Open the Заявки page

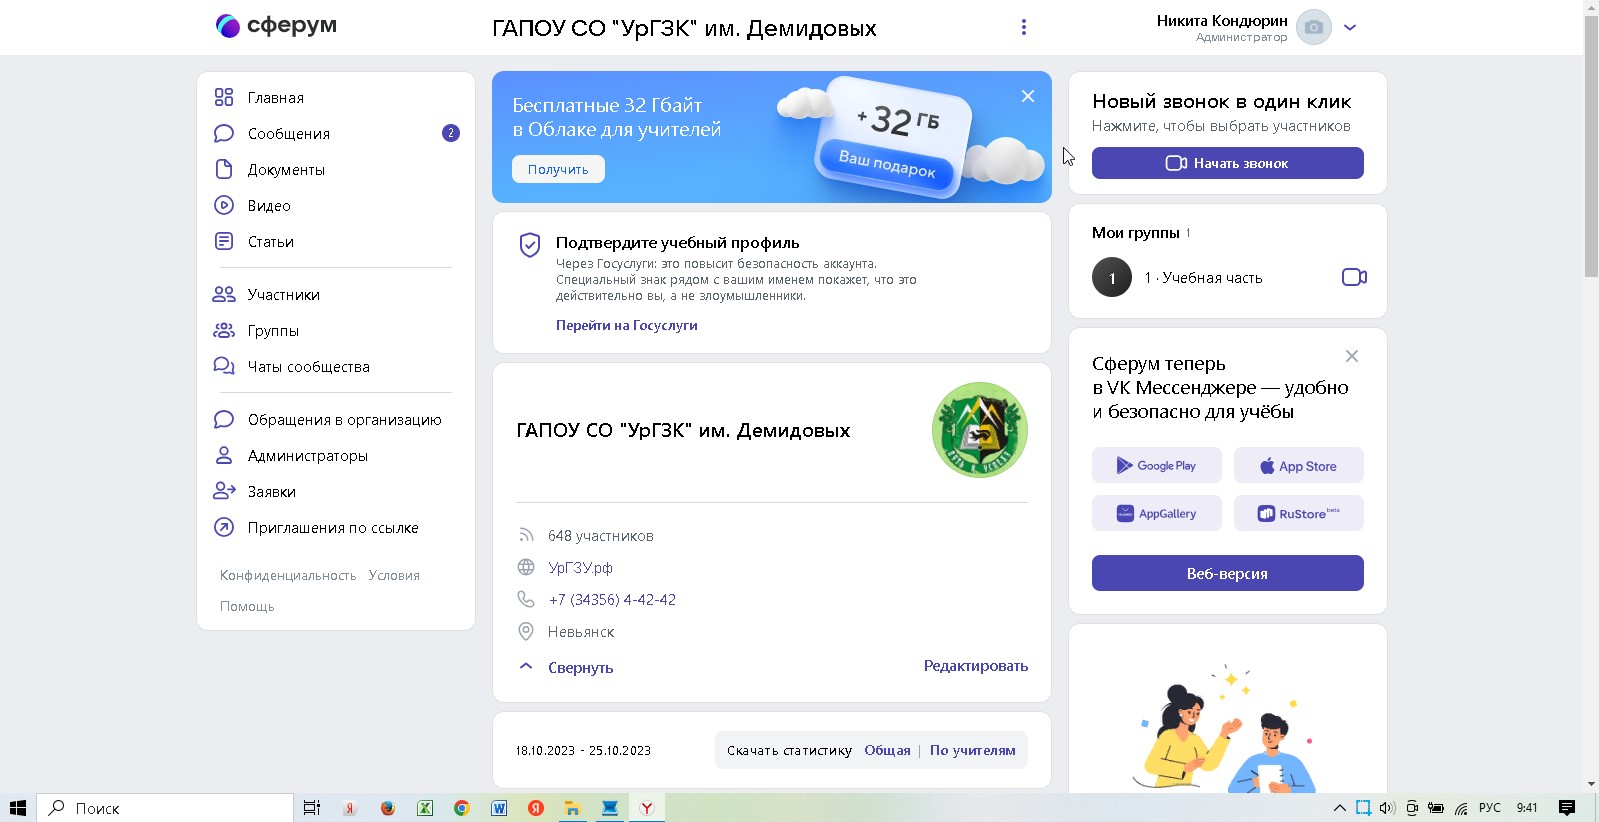coord(272,492)
